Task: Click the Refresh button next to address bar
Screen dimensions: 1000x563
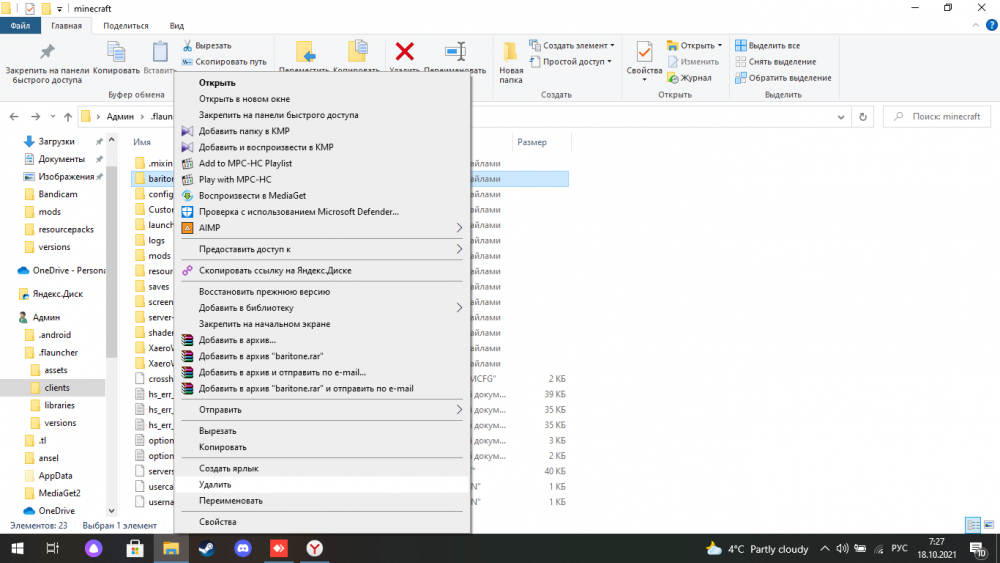Action: pyautogui.click(x=863, y=117)
